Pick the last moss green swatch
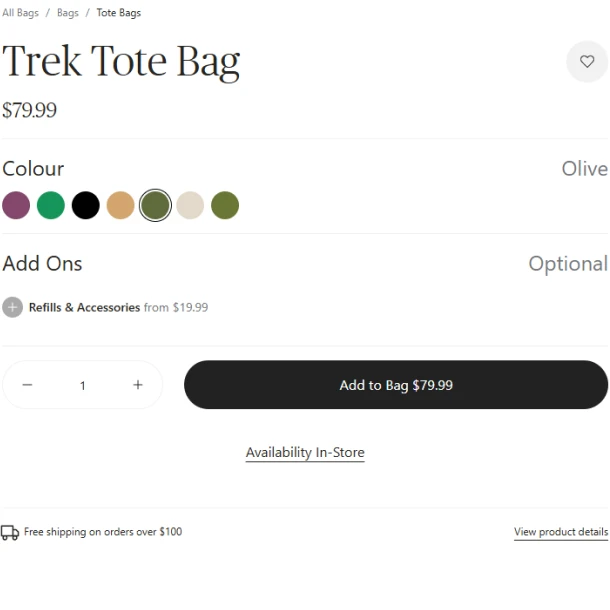This screenshot has height=610, width=610. point(225,205)
